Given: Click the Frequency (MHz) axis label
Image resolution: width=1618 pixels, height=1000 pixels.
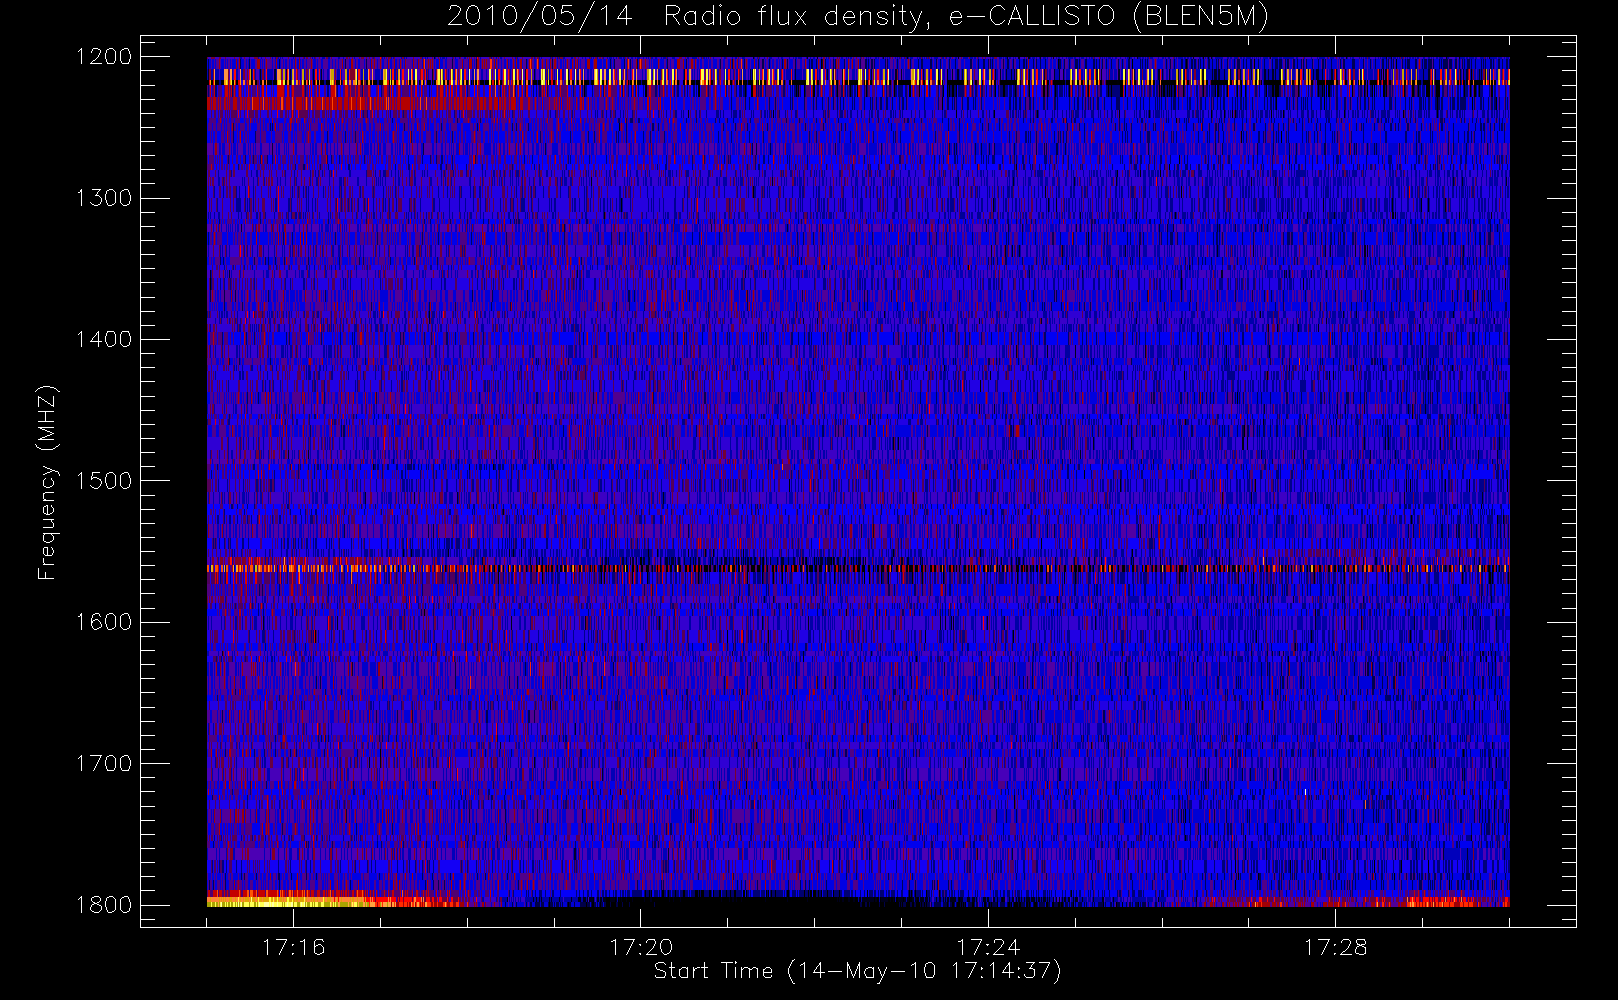Looking at the screenshot, I should pos(47,482).
